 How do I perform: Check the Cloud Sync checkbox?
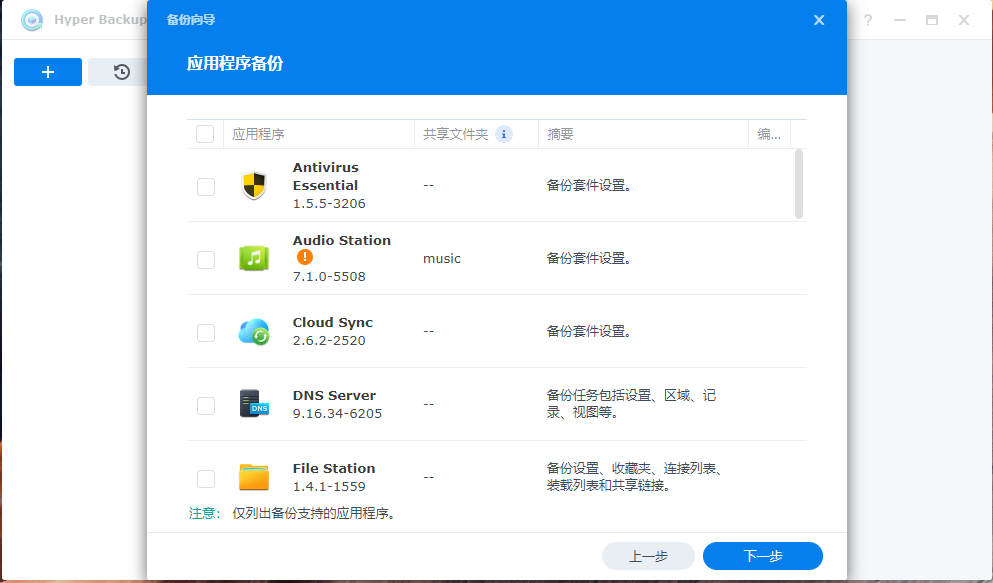click(x=206, y=332)
